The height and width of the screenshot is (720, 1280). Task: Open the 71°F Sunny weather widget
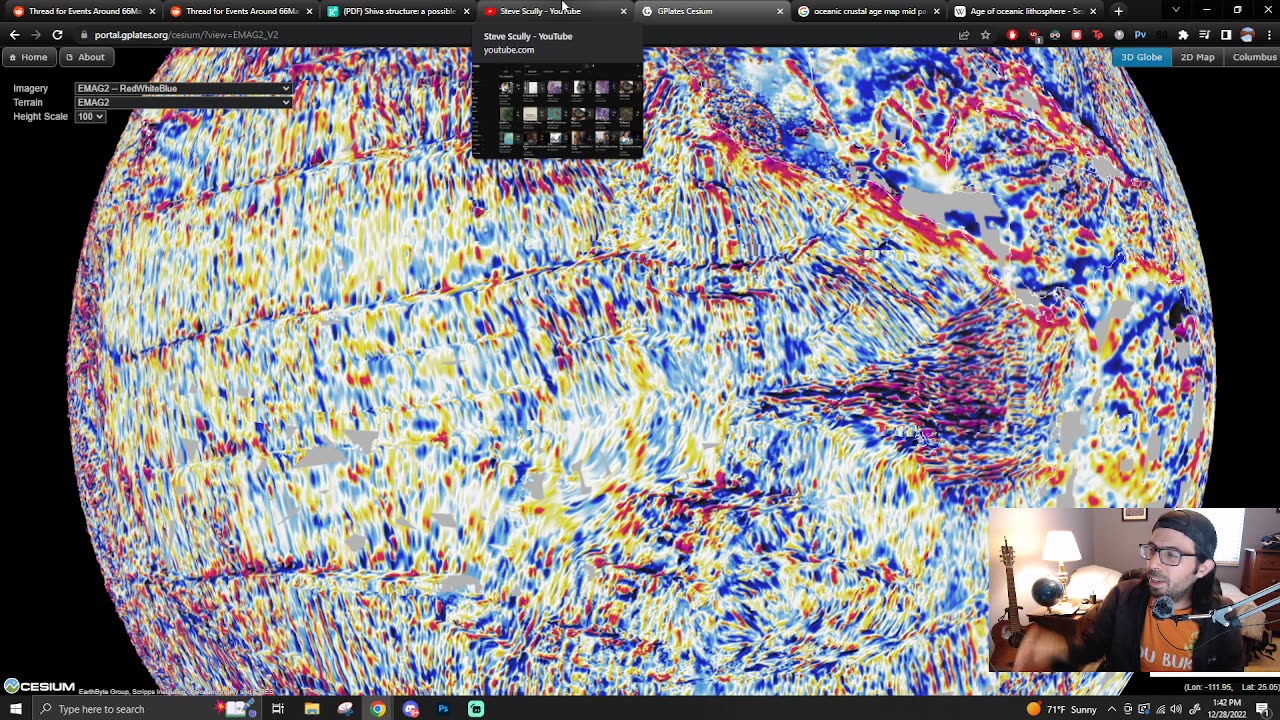pyautogui.click(x=1061, y=709)
